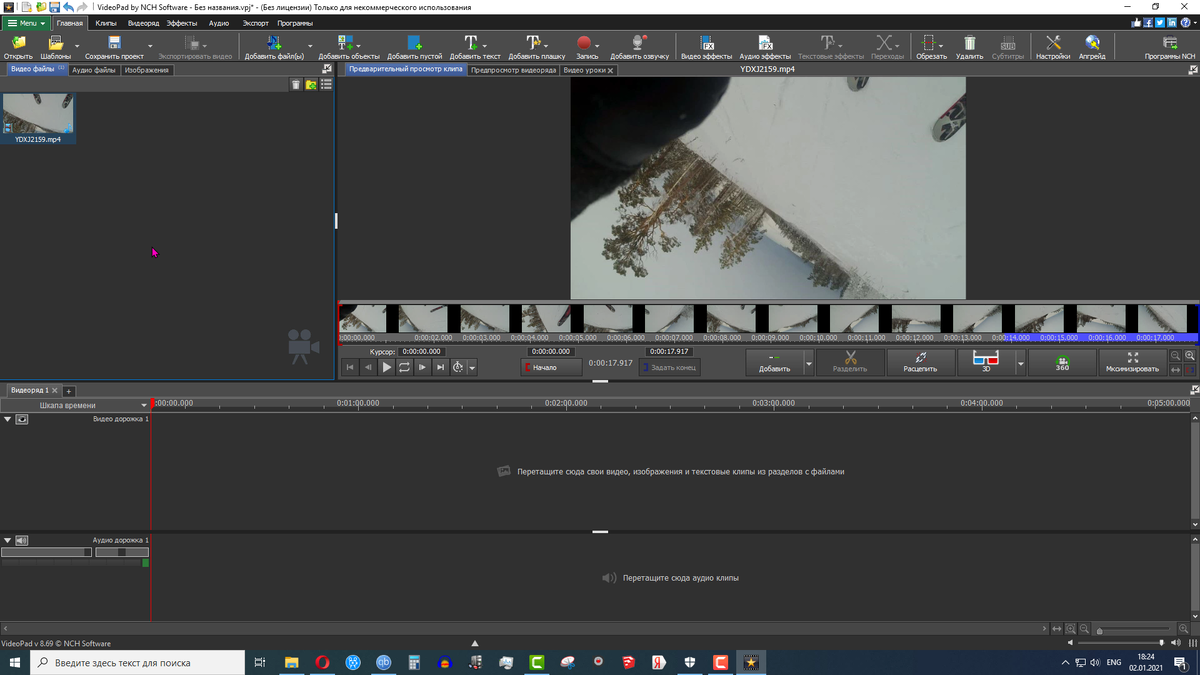Open the Аудио файлы bin tab
1200x675 pixels.
pyautogui.click(x=94, y=70)
